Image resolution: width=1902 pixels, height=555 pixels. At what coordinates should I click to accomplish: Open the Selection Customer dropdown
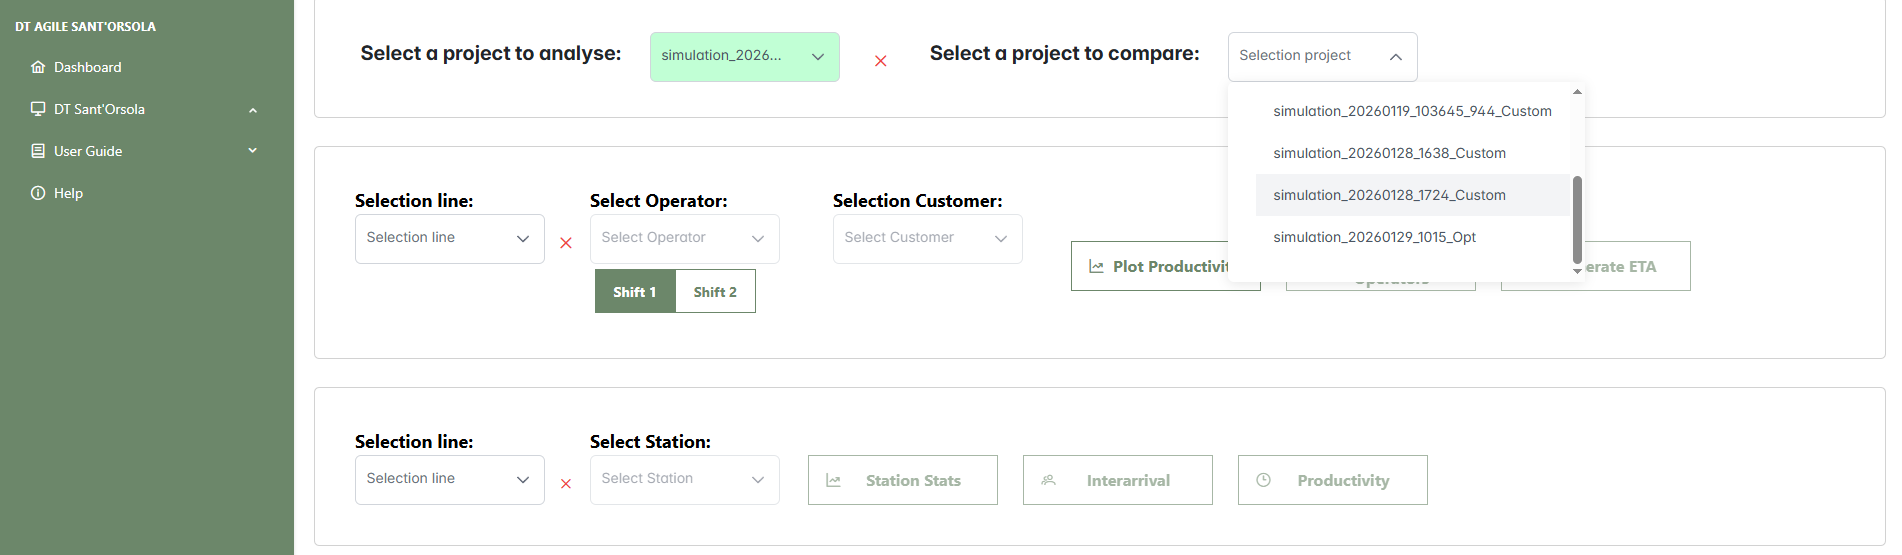click(927, 238)
